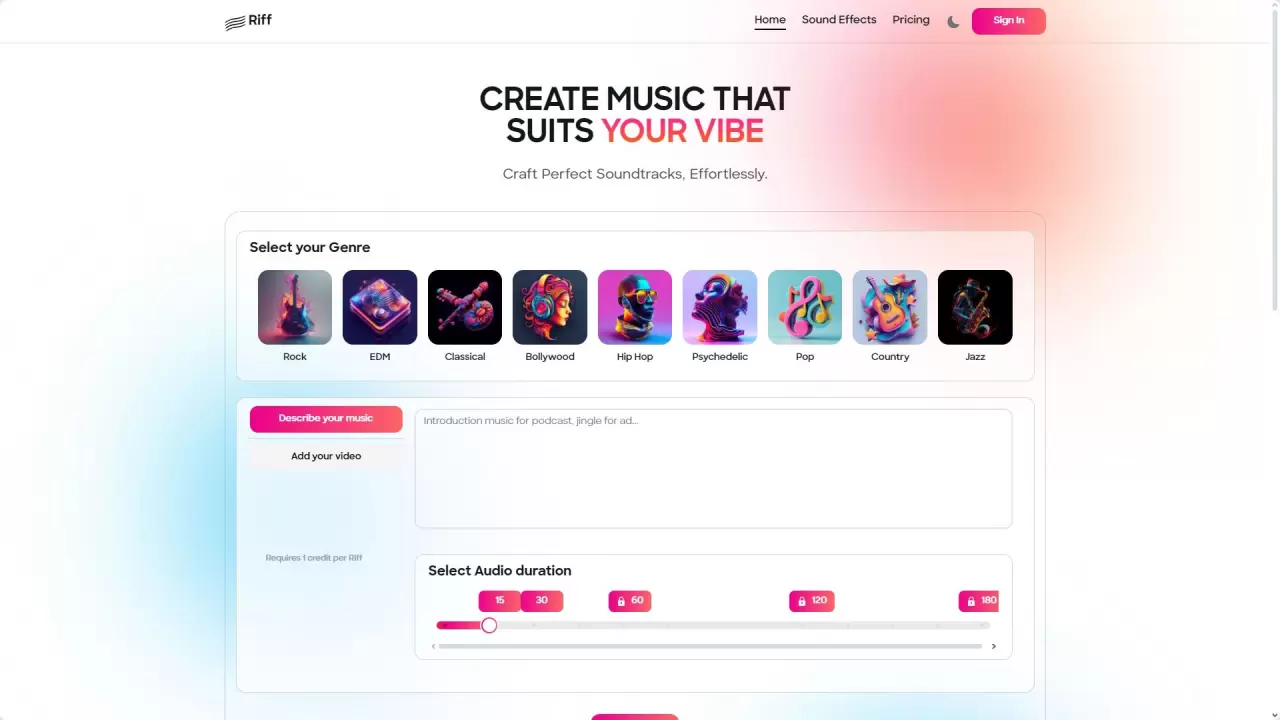Select the Country genre icon
The height and width of the screenshot is (720, 1280).
(890, 307)
